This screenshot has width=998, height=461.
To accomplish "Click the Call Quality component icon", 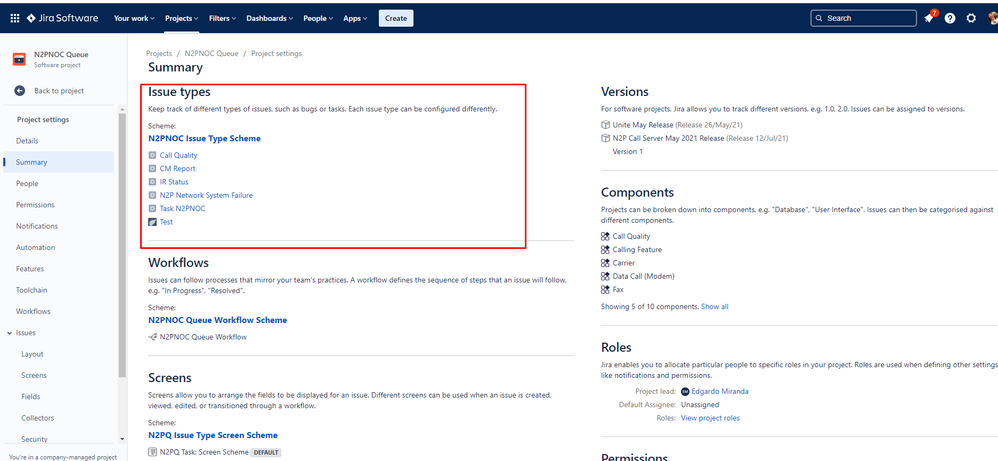I will (605, 236).
